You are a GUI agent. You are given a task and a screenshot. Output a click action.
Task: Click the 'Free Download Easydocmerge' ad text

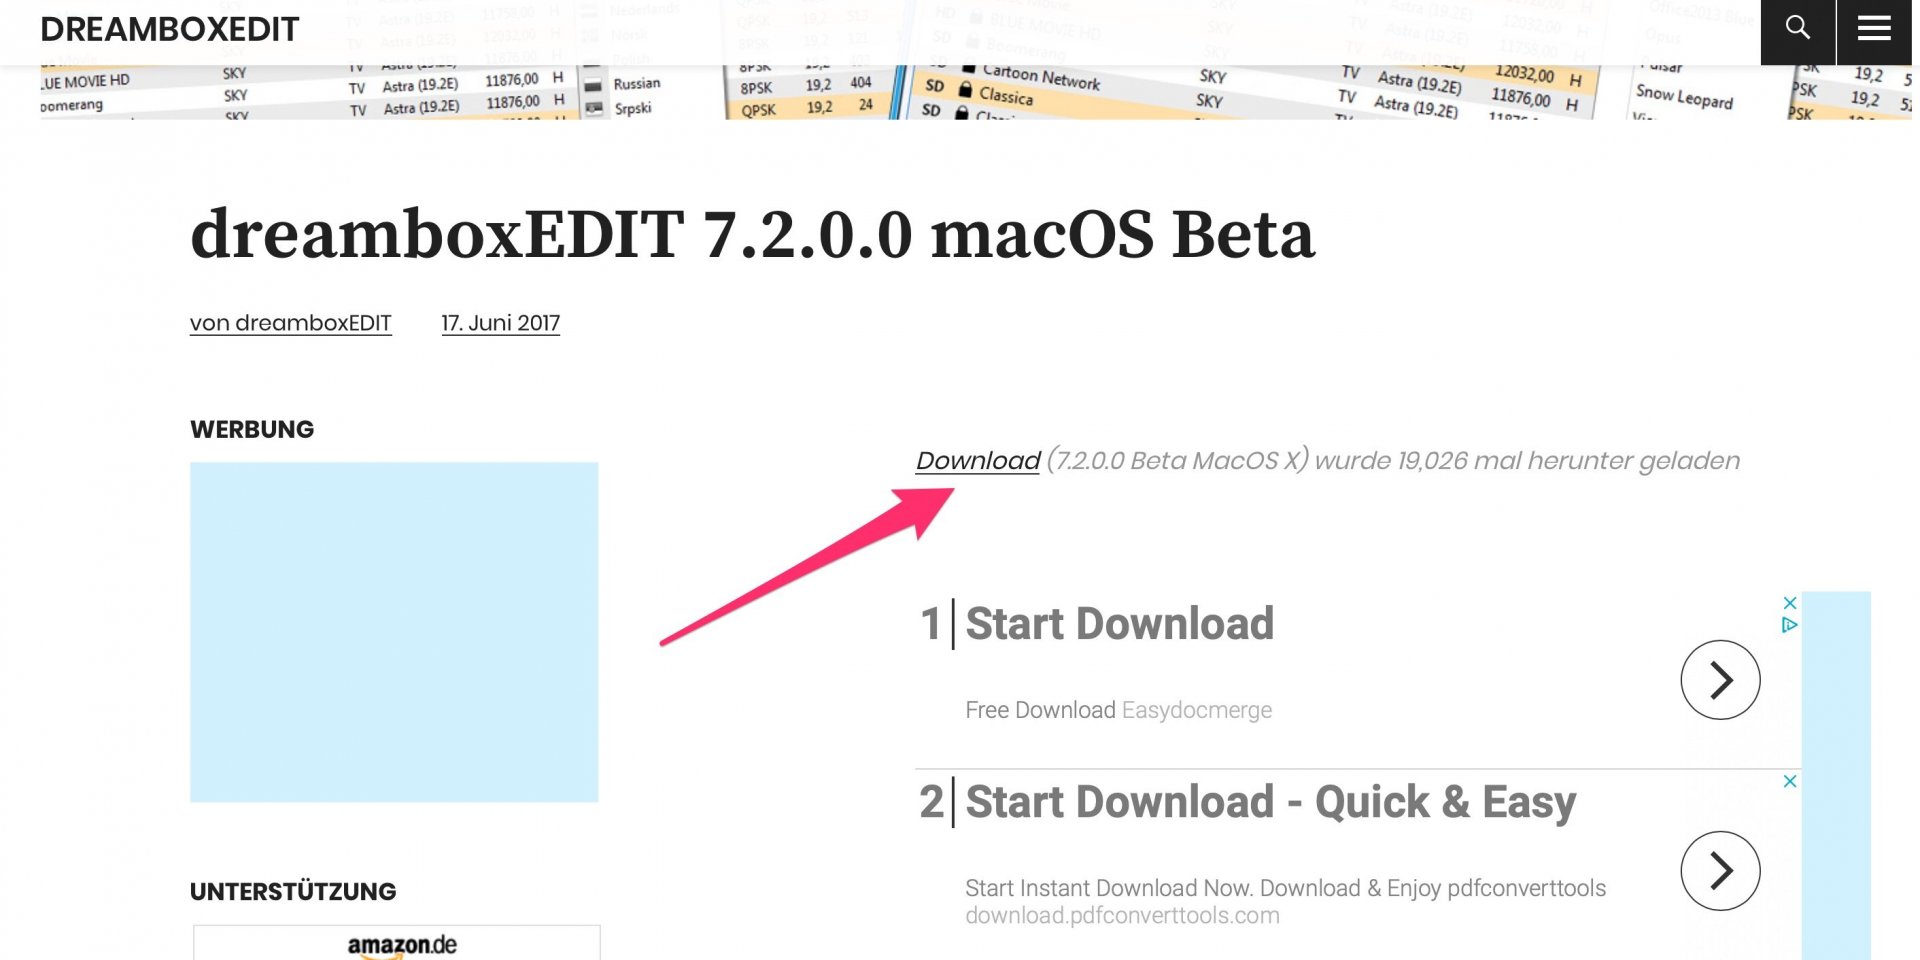pyautogui.click(x=1118, y=710)
